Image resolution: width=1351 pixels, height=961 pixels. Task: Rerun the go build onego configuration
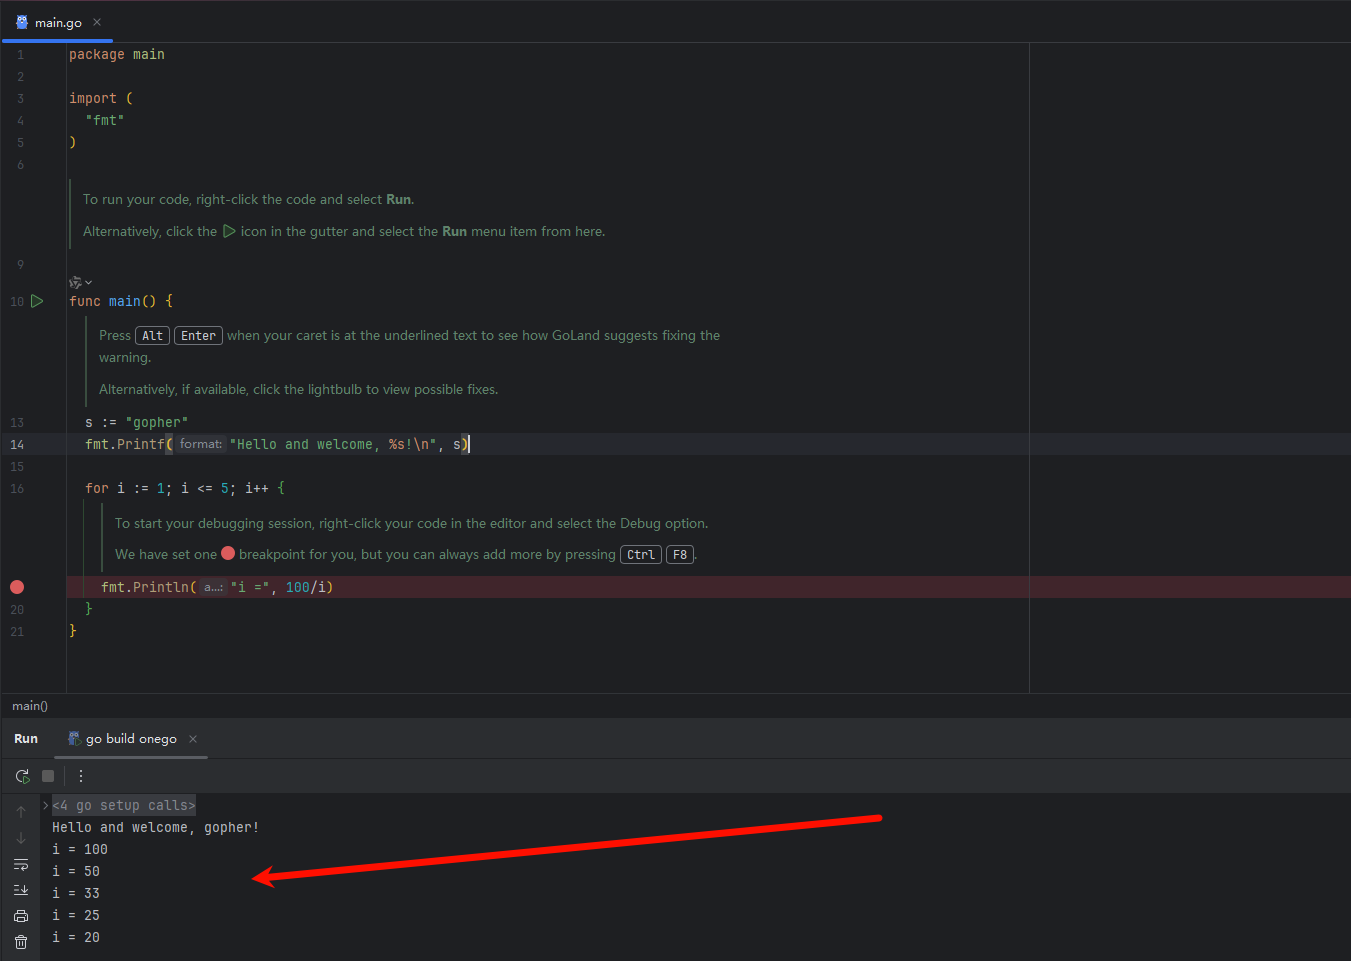coord(22,776)
